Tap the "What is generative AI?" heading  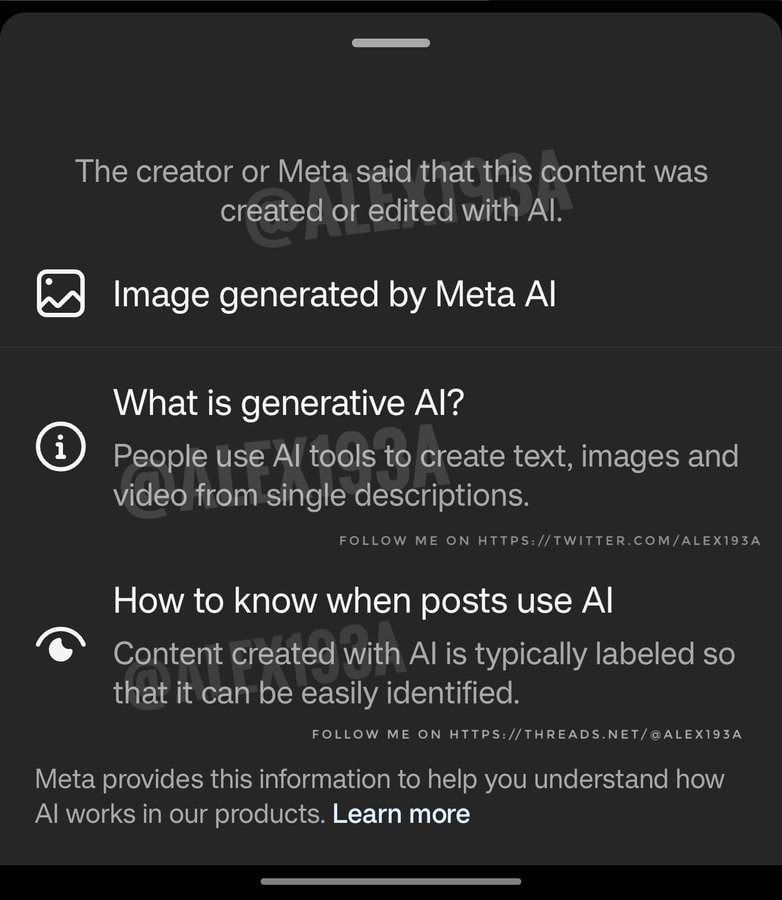click(x=290, y=403)
